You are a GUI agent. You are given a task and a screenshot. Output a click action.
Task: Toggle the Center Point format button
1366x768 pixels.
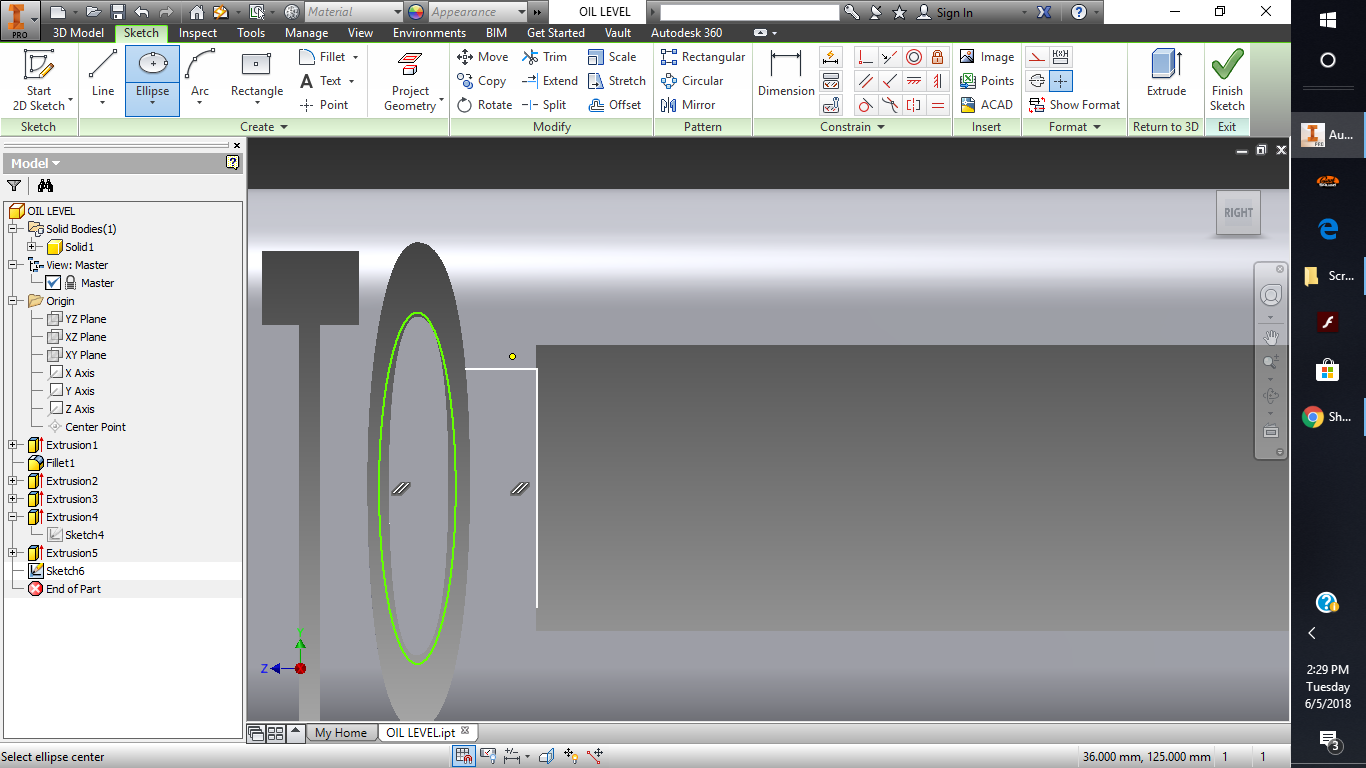(1061, 81)
